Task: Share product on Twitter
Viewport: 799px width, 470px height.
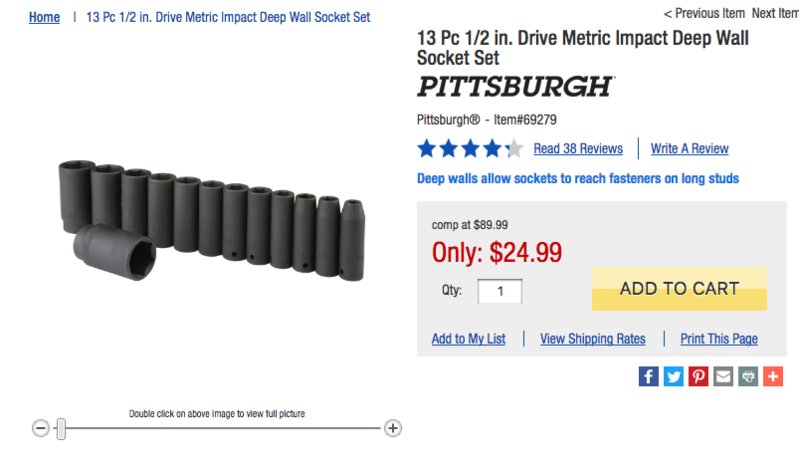Action: (673, 377)
